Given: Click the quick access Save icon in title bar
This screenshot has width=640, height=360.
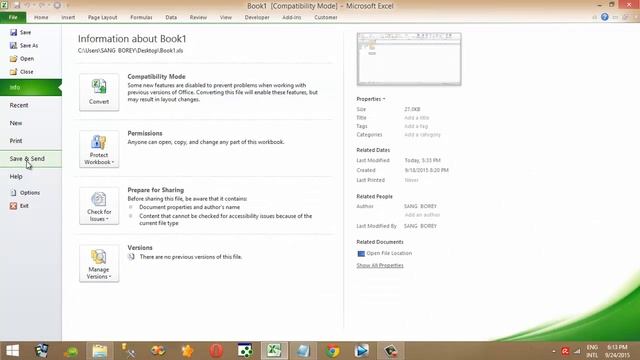Looking at the screenshot, I should (x=17, y=5).
